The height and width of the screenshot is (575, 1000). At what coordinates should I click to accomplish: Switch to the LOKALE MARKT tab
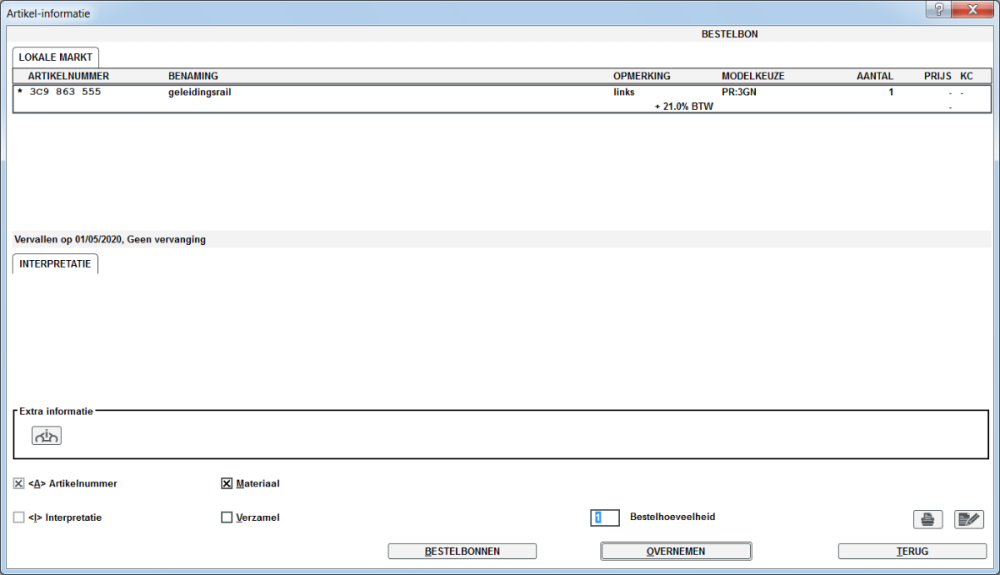coord(55,57)
